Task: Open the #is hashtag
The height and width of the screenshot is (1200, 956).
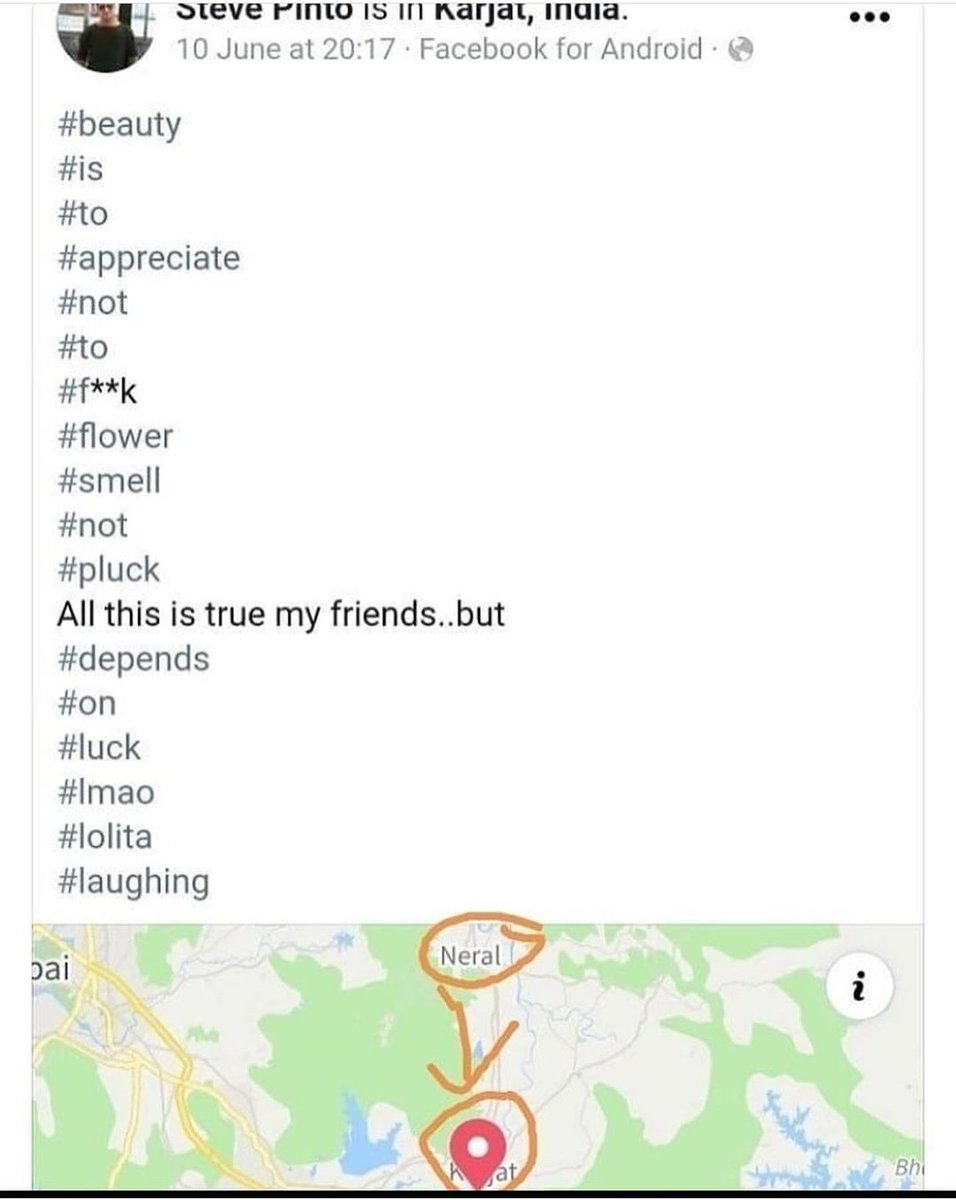Action: click(80, 170)
